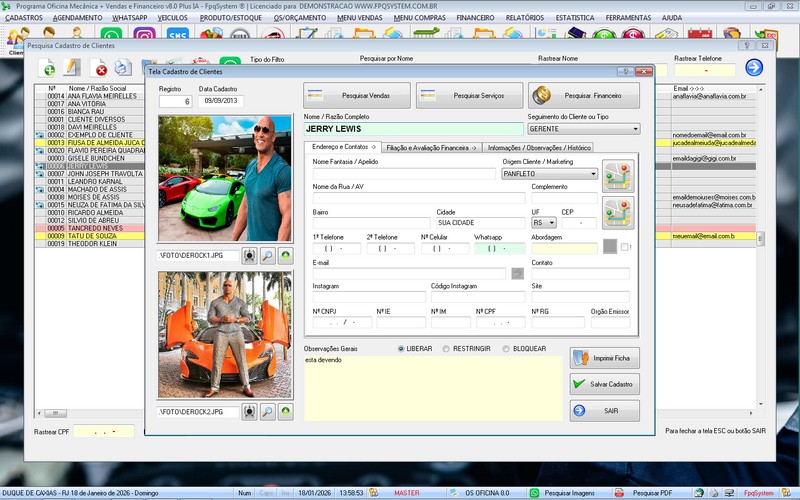
Task: Select the LIBERAR radio option
Action: point(402,349)
